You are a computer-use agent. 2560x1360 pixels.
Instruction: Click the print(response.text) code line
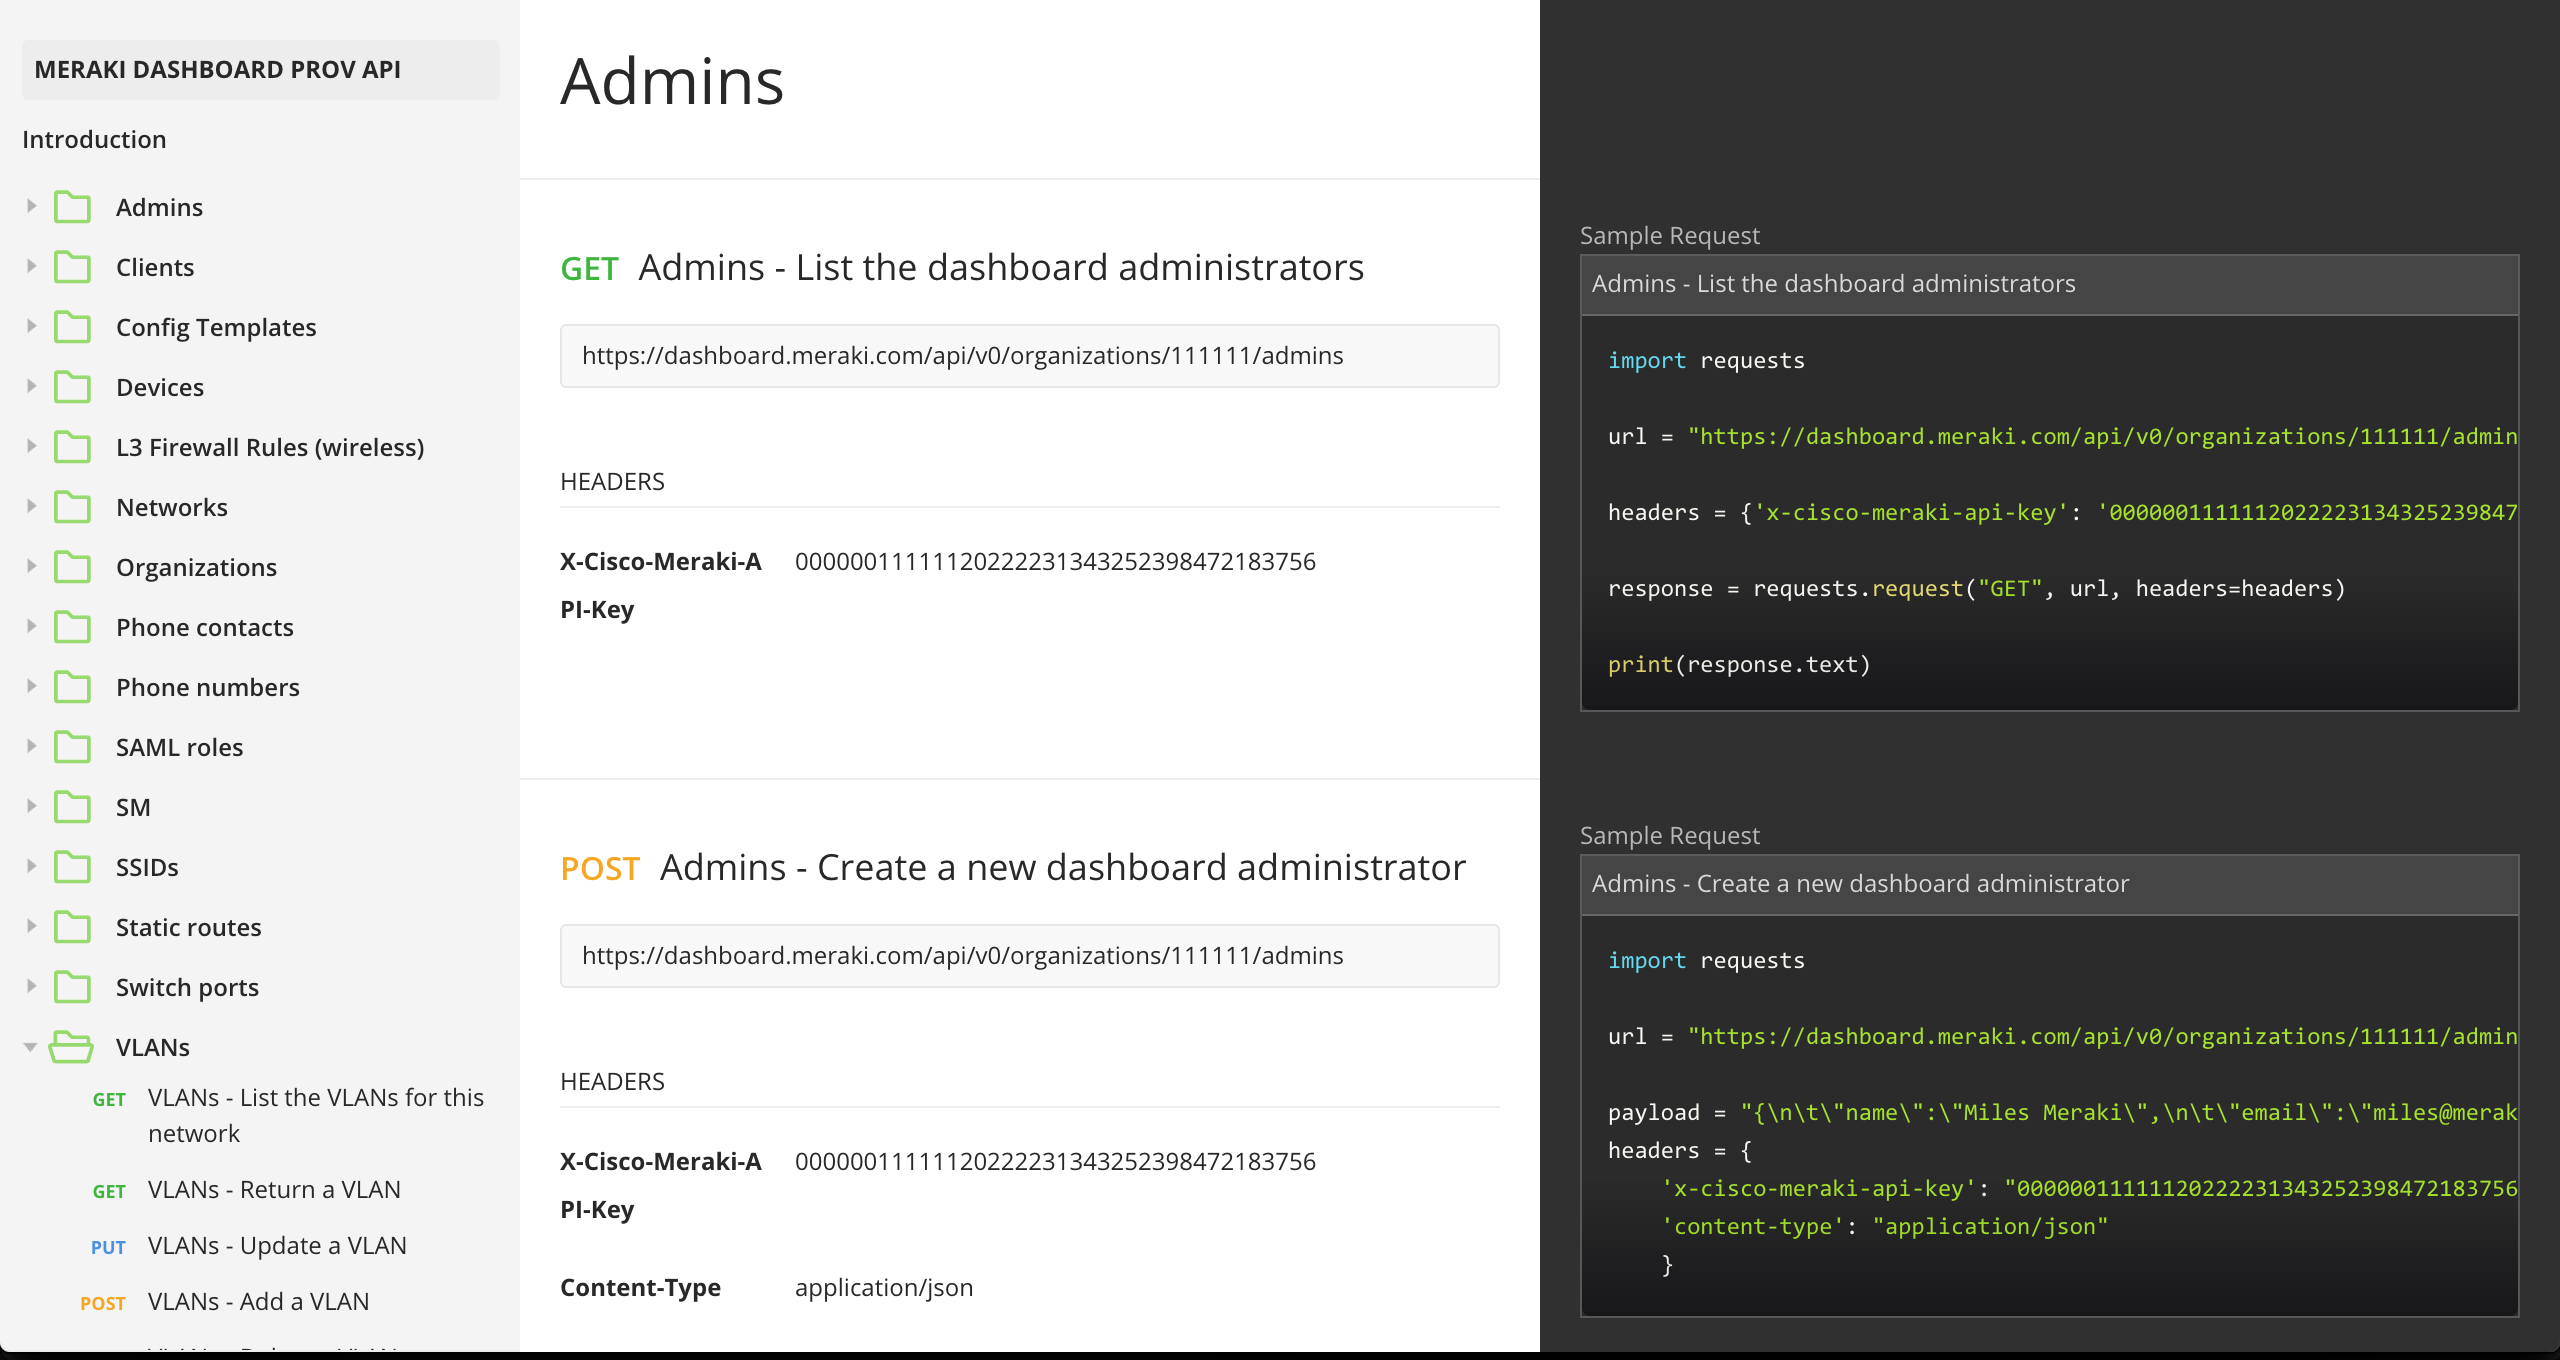tap(1739, 664)
